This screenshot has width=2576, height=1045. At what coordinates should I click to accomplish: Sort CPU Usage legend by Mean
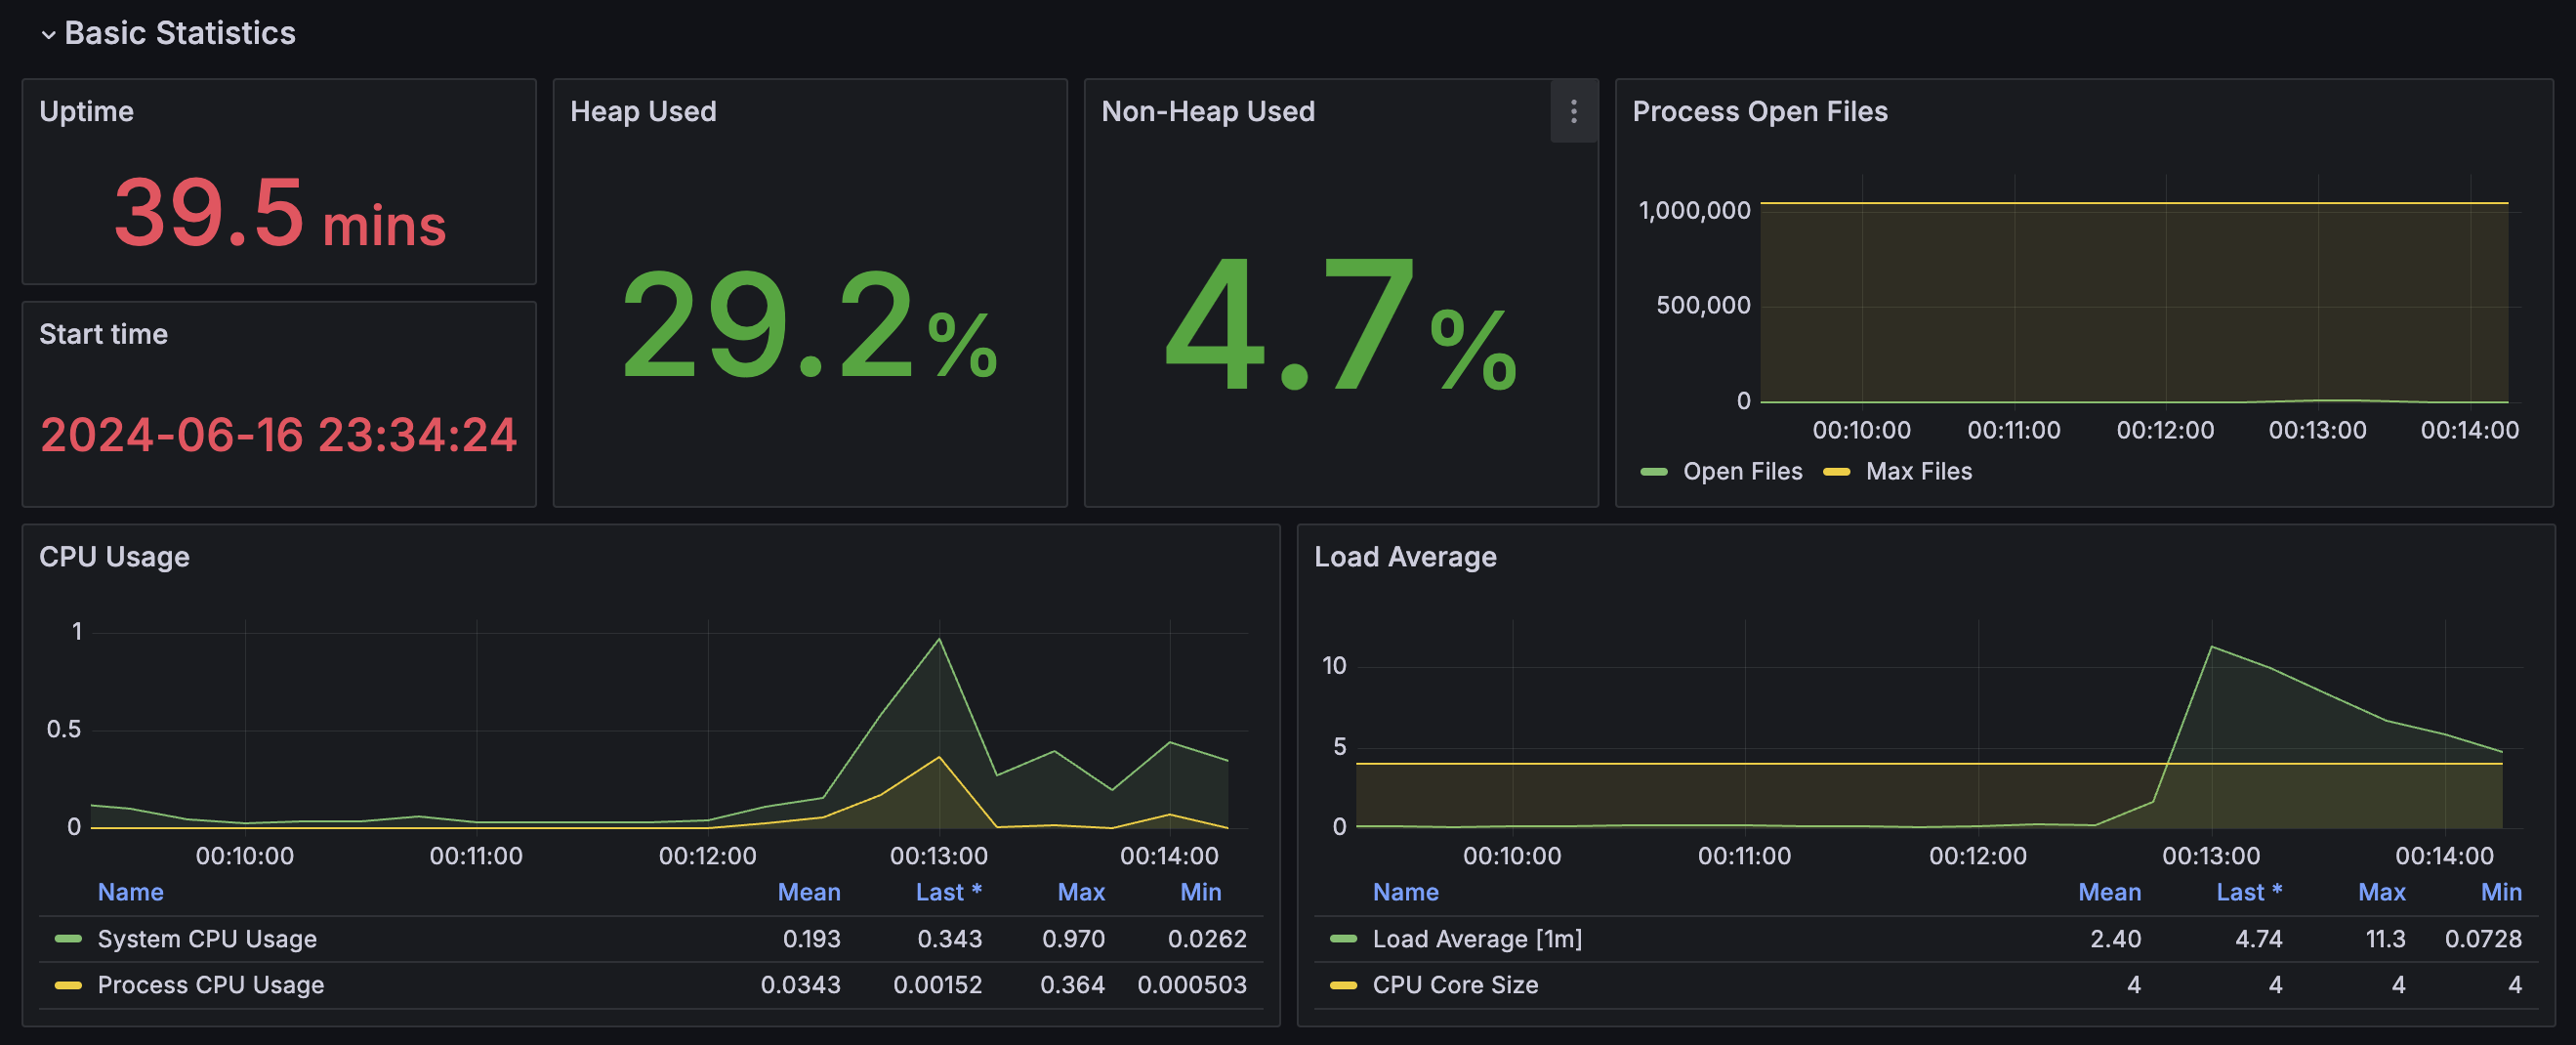[809, 892]
